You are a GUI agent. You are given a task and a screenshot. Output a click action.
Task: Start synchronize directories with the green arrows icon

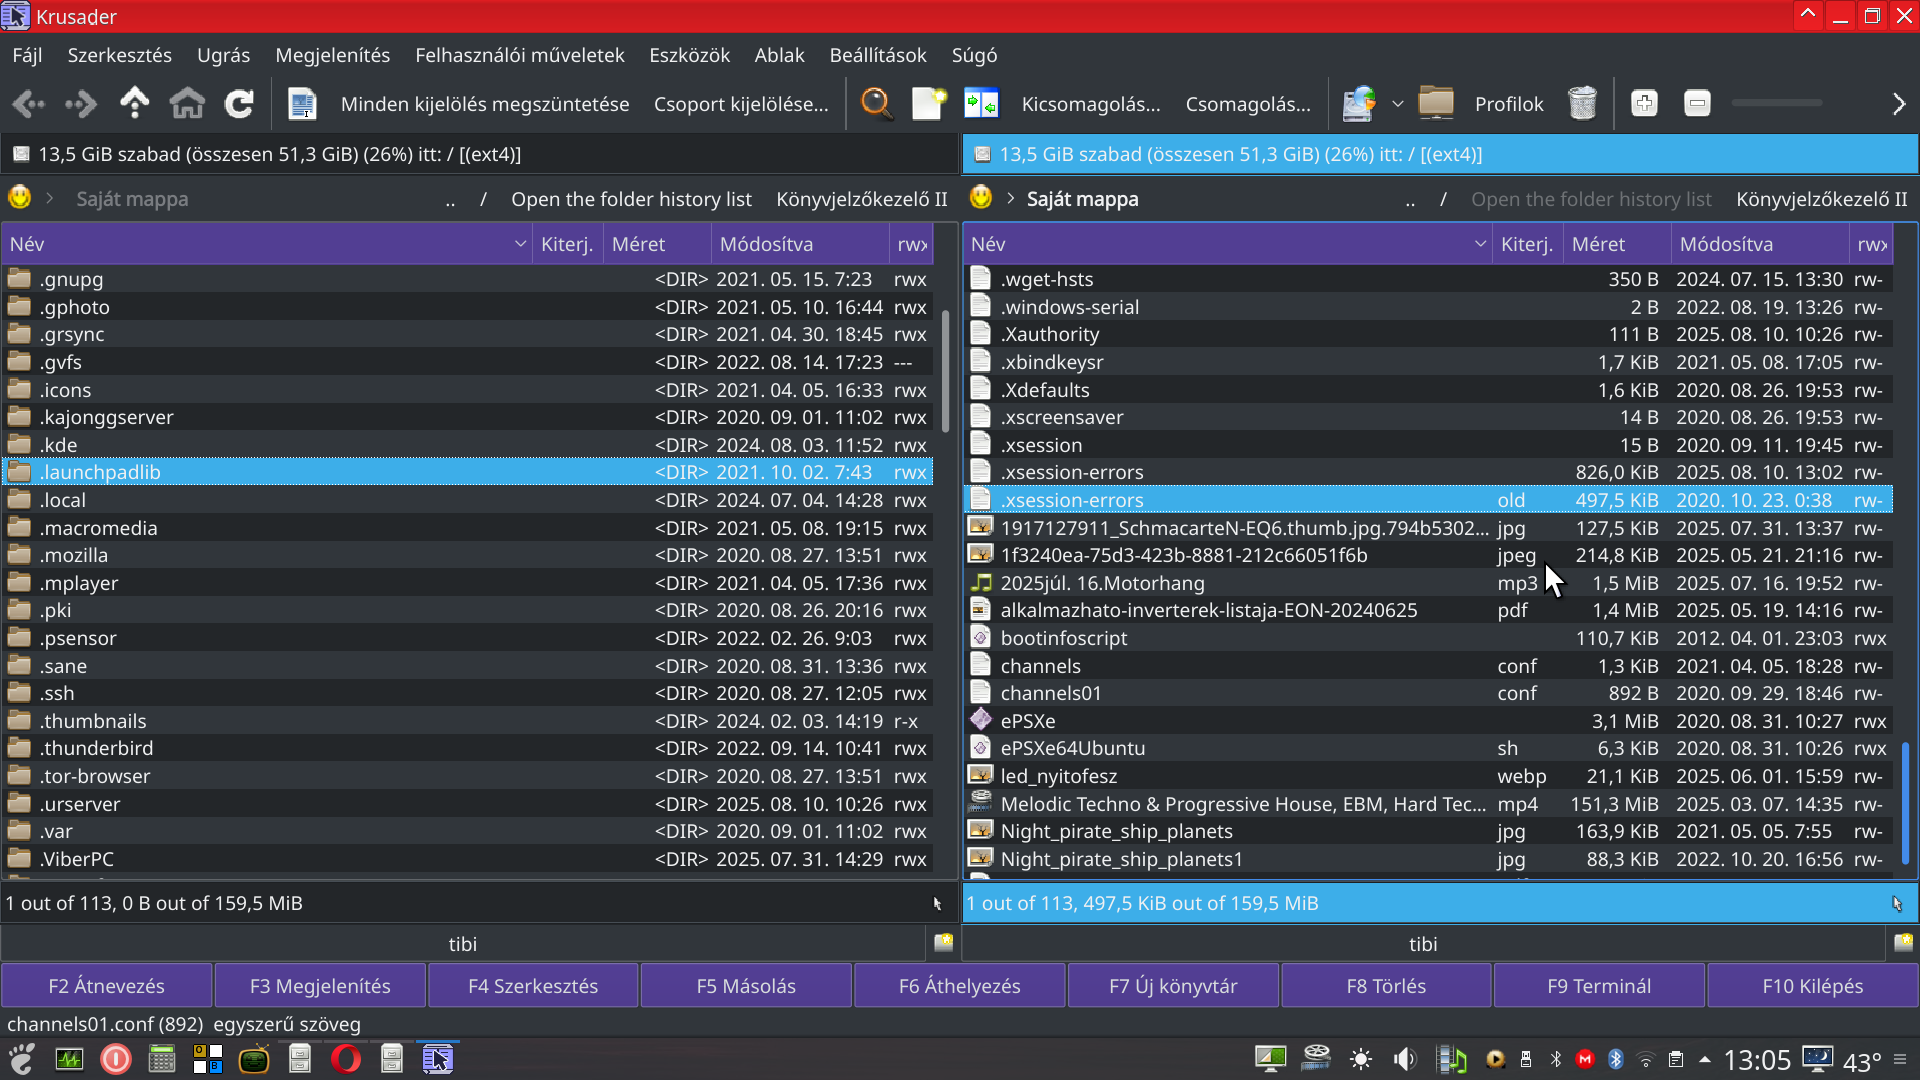point(981,104)
